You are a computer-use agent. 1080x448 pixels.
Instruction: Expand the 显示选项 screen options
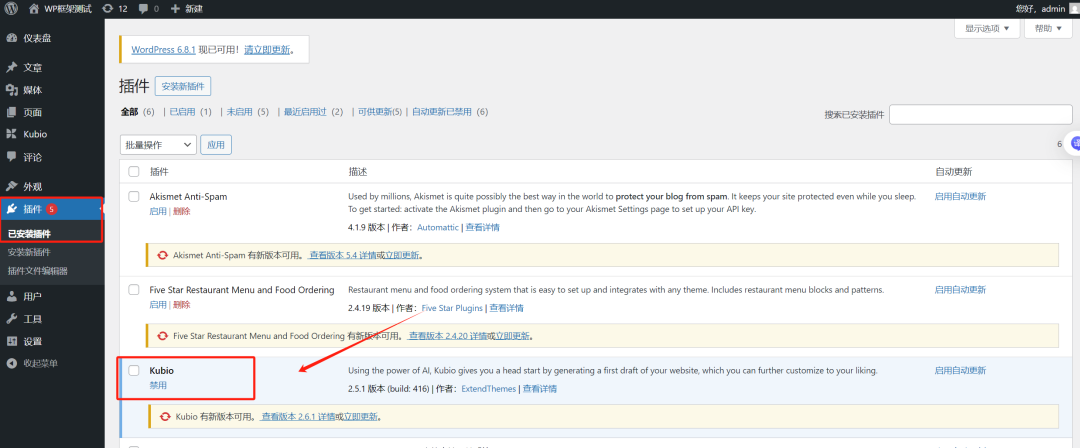986,28
